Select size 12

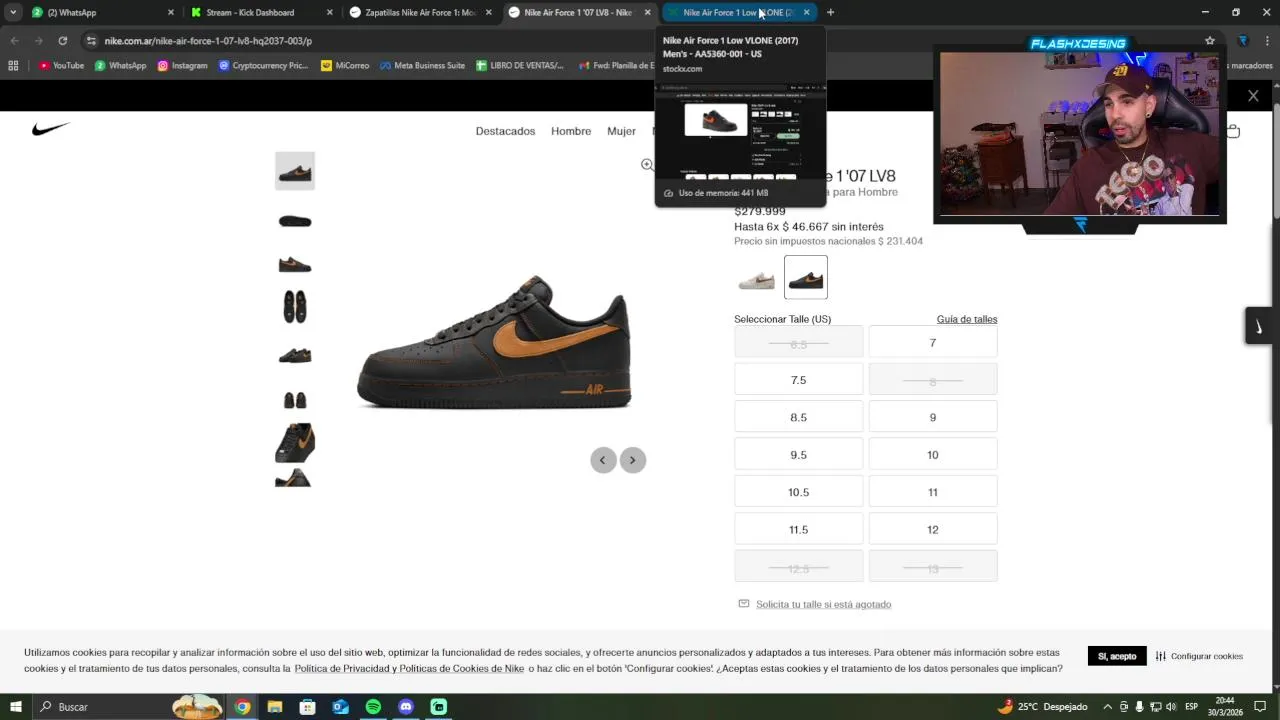933,530
